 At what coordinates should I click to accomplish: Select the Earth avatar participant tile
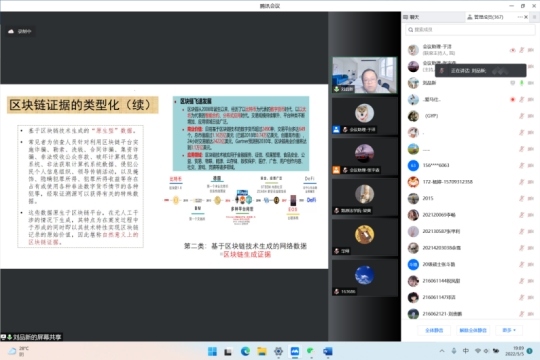point(364,278)
